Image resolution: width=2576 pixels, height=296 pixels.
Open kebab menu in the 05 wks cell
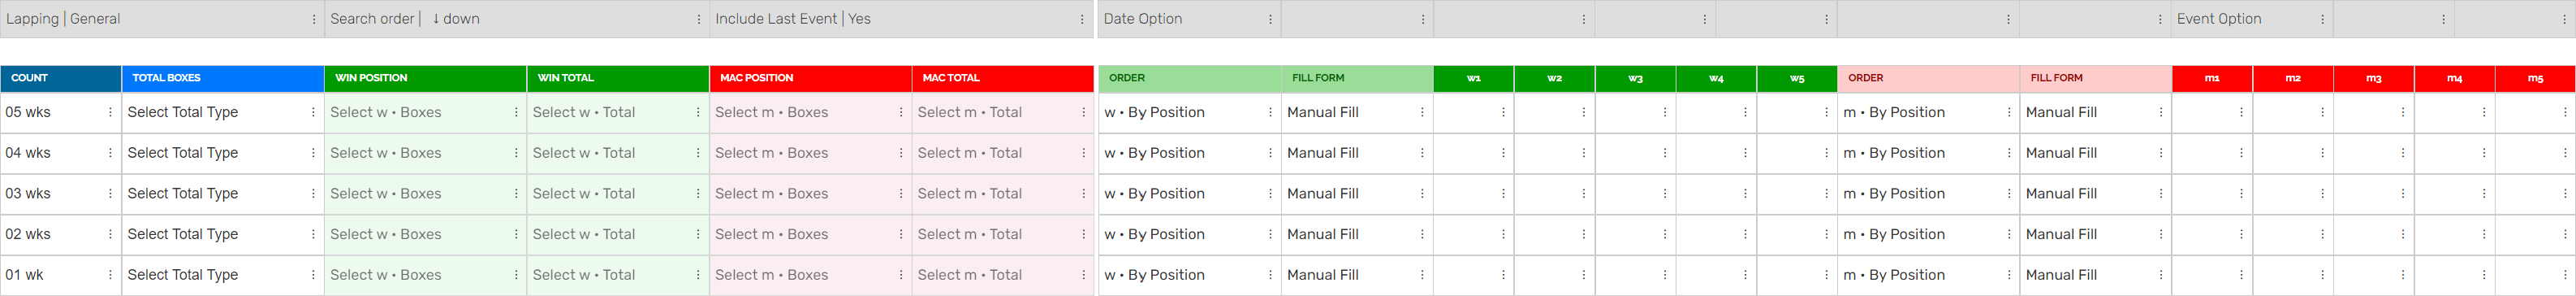click(110, 113)
